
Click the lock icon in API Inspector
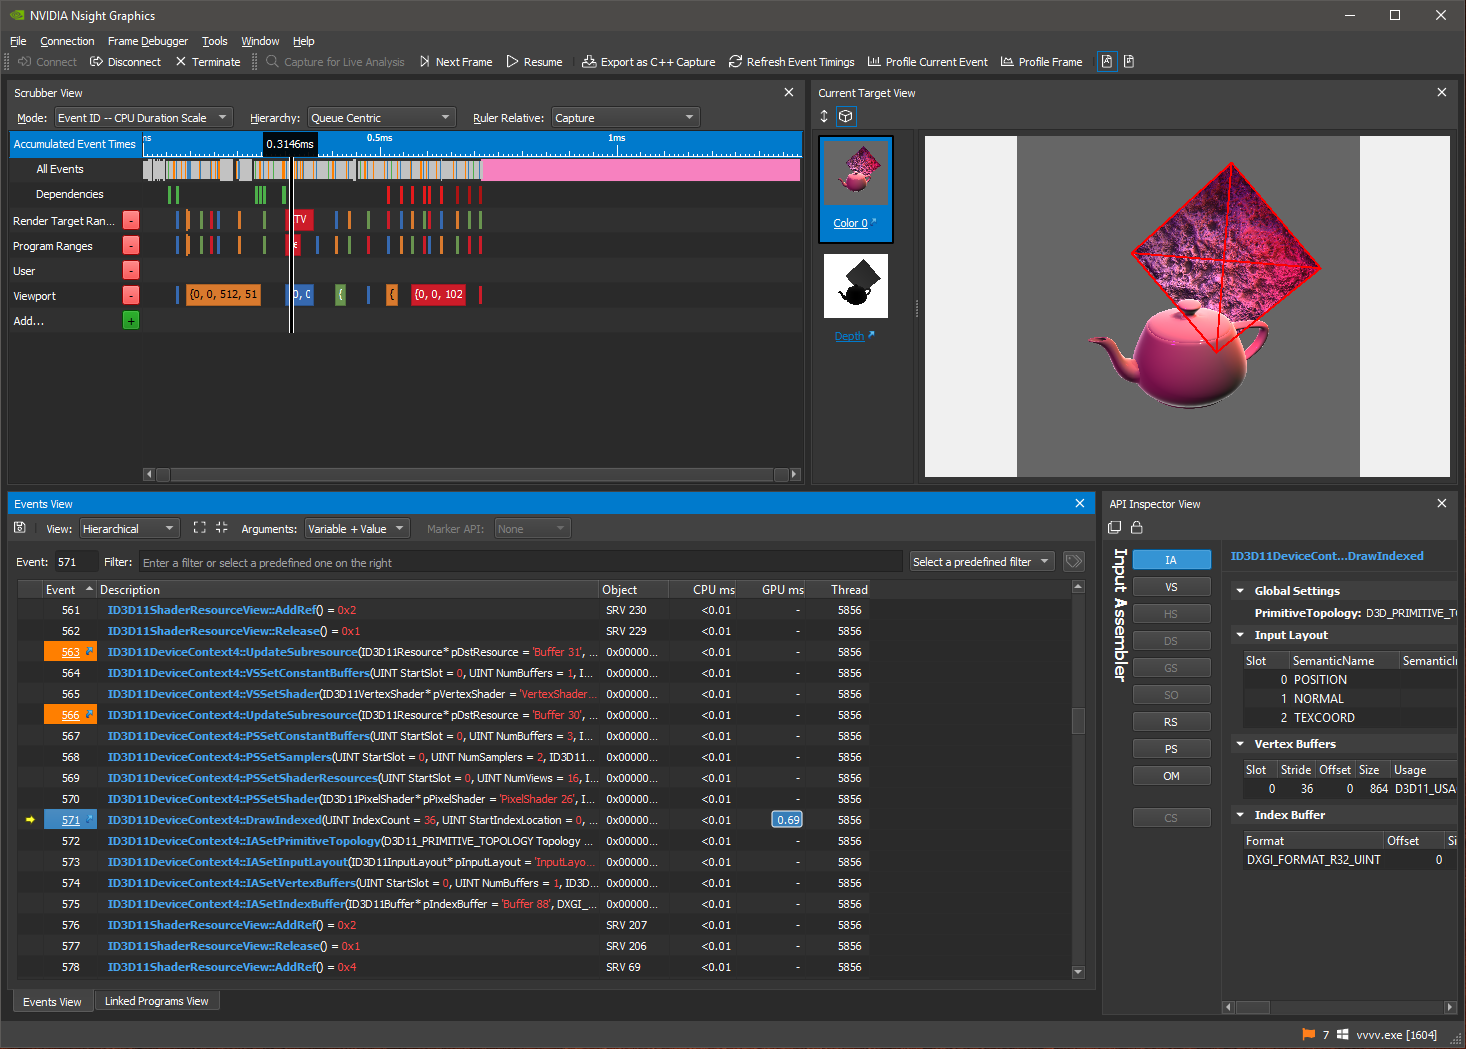1136,528
